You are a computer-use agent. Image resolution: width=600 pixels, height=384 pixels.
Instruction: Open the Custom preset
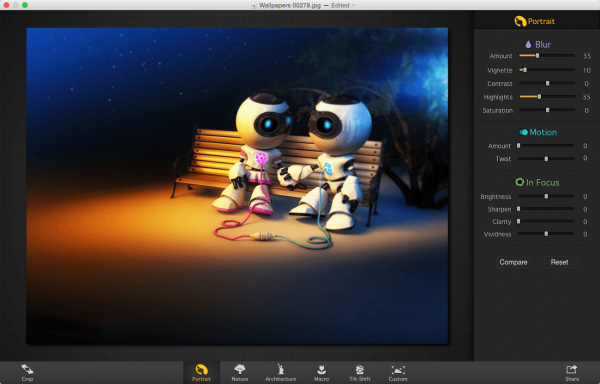pyautogui.click(x=398, y=373)
